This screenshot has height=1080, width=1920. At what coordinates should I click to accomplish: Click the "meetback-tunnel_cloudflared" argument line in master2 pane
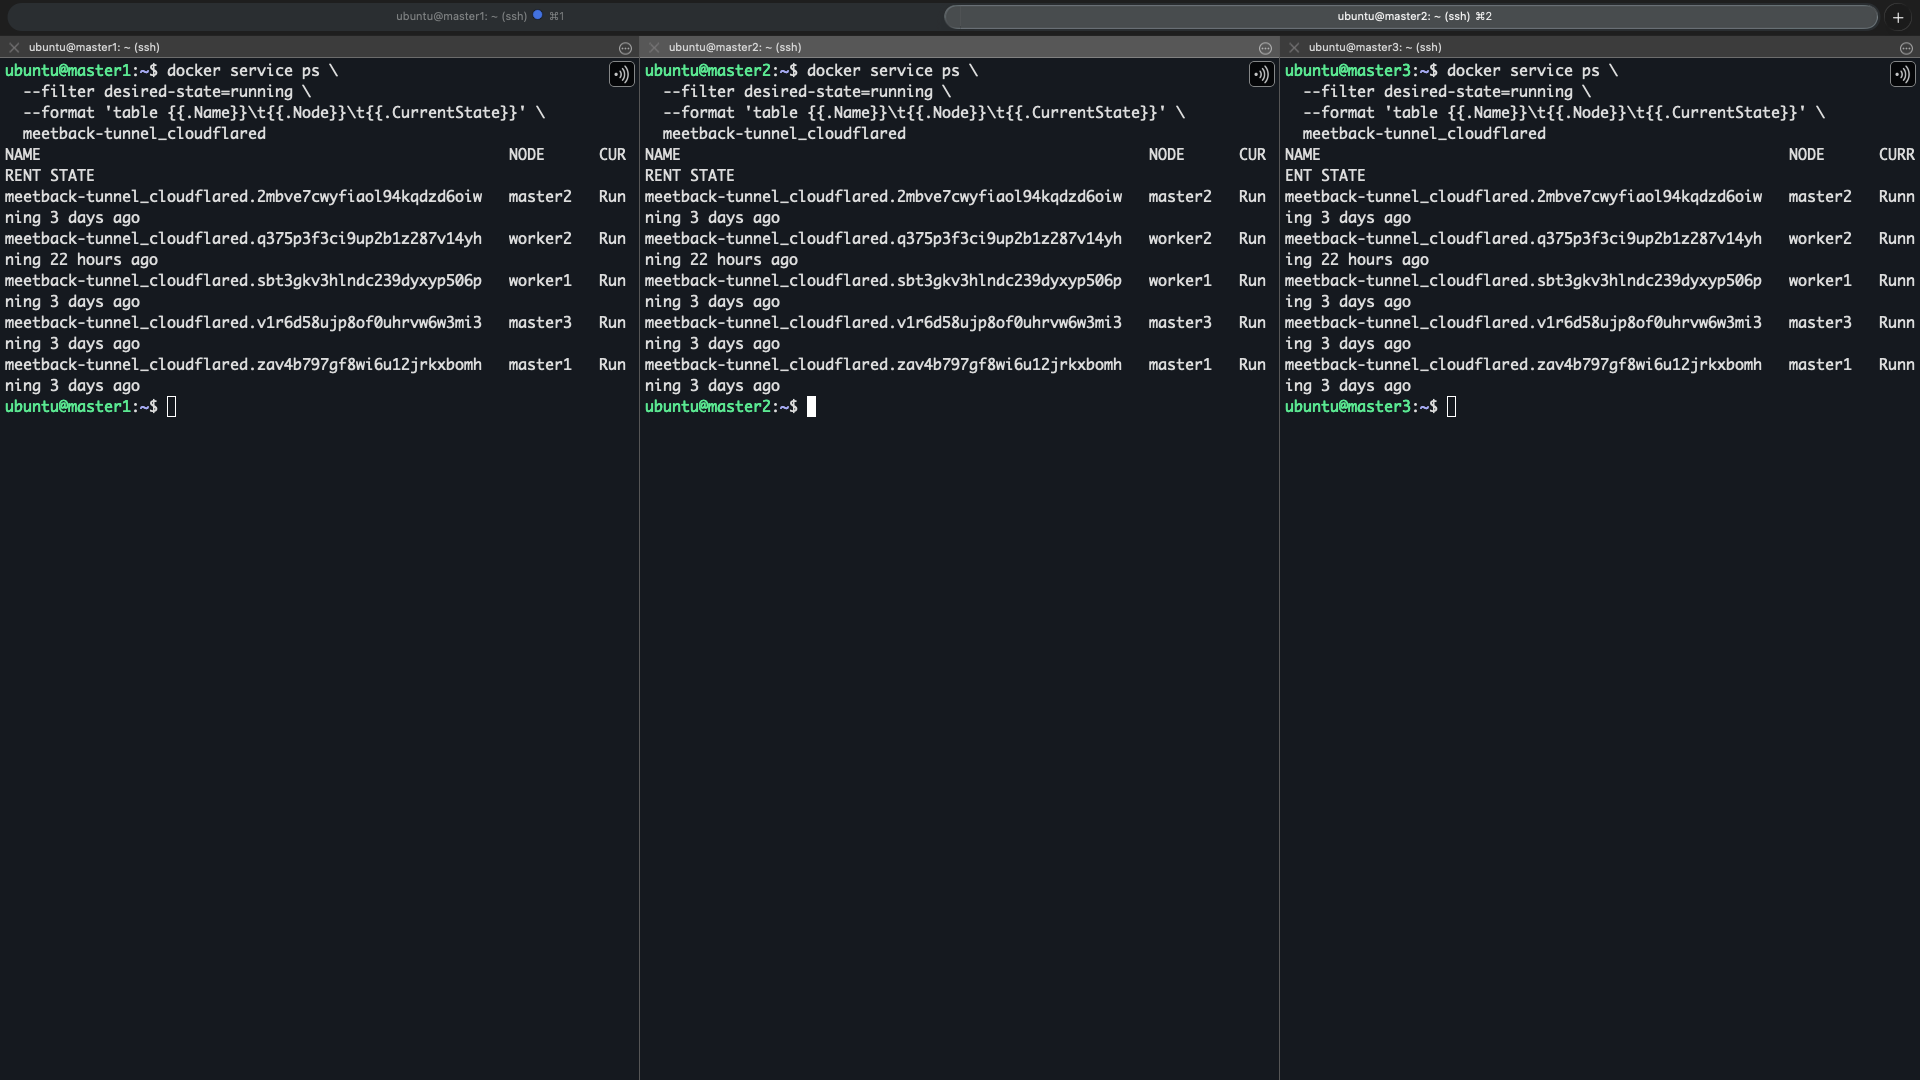pos(784,134)
